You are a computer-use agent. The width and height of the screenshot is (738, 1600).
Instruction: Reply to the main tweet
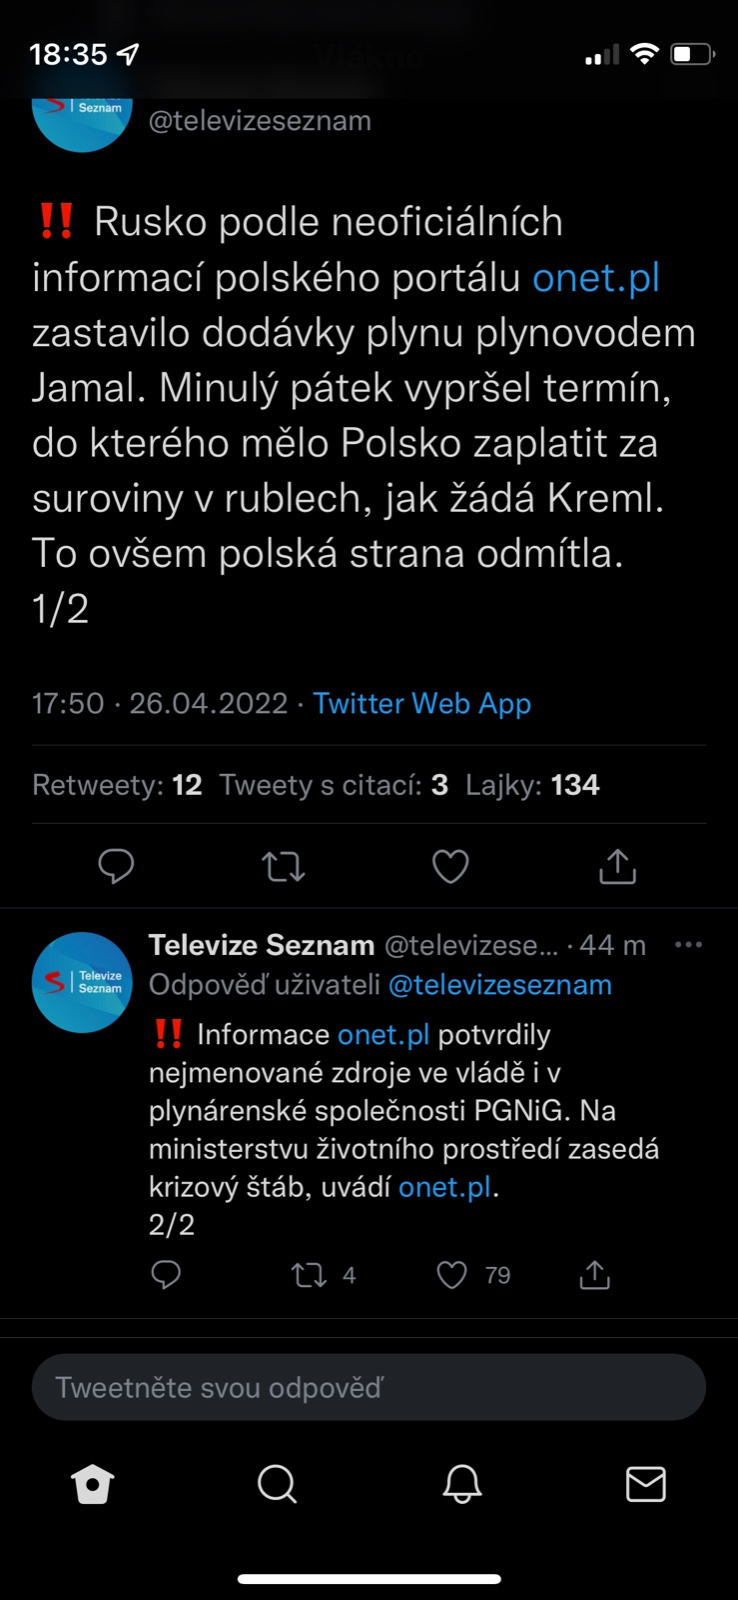coord(116,866)
